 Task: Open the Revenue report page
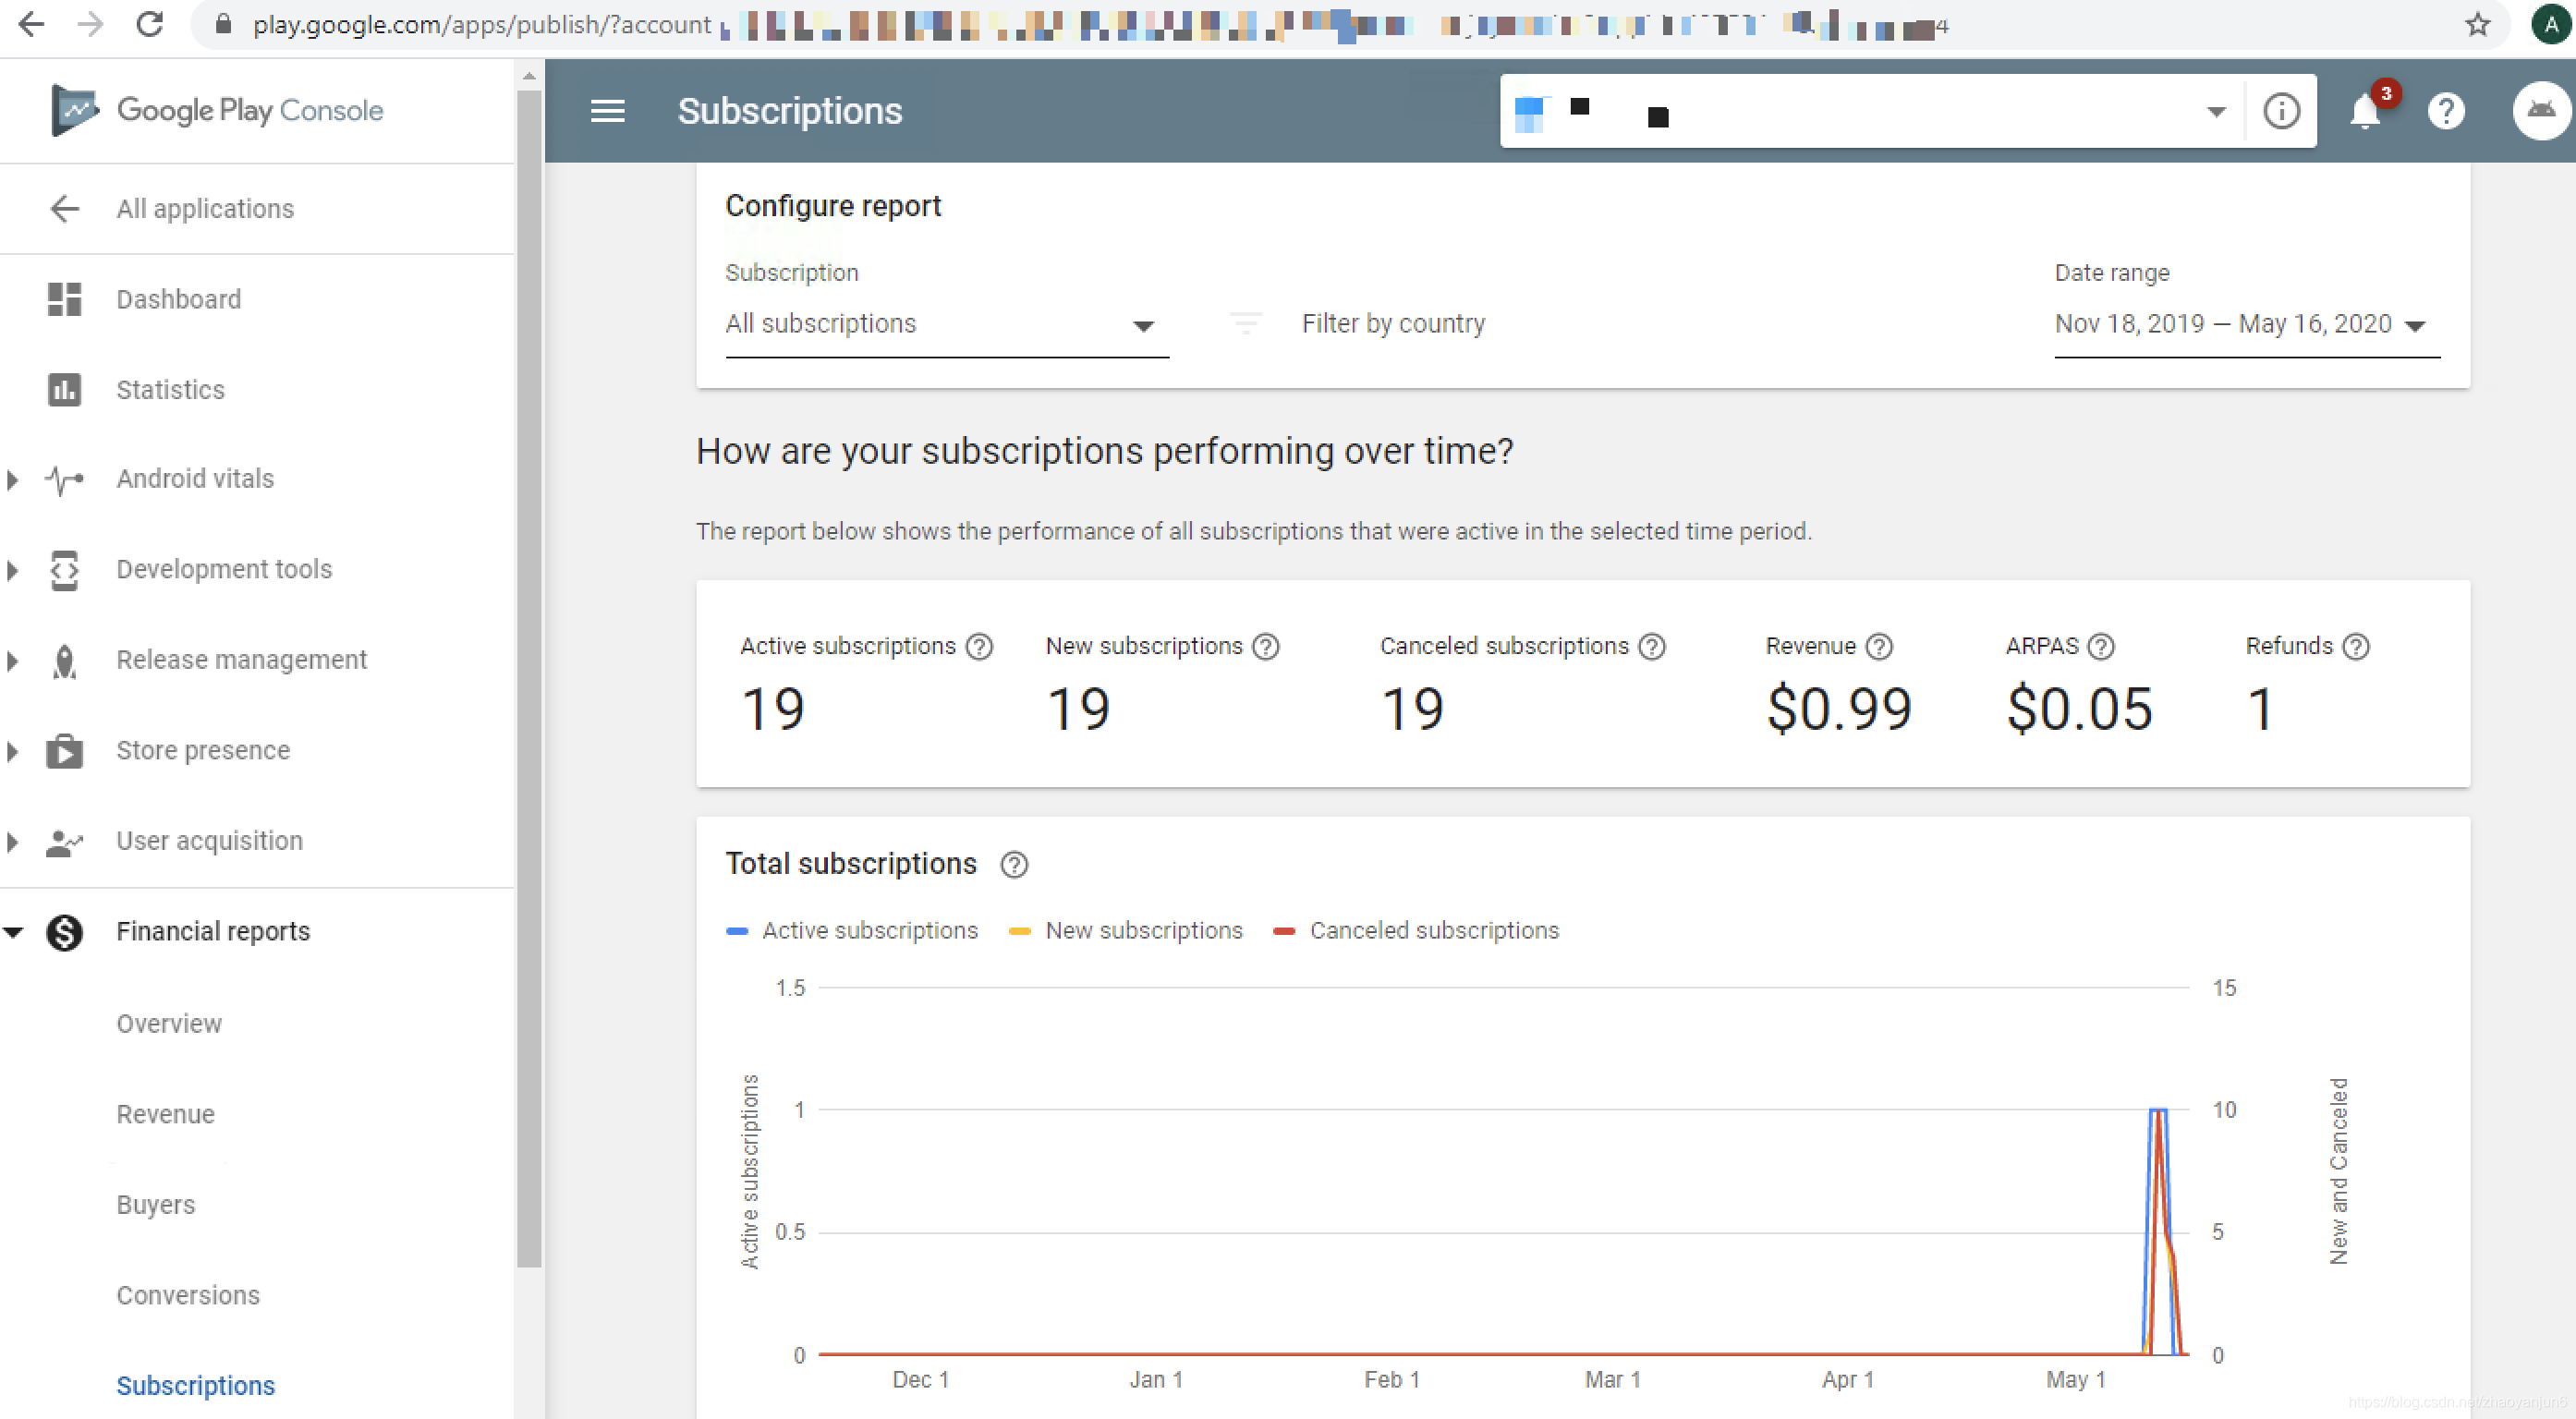[165, 1114]
